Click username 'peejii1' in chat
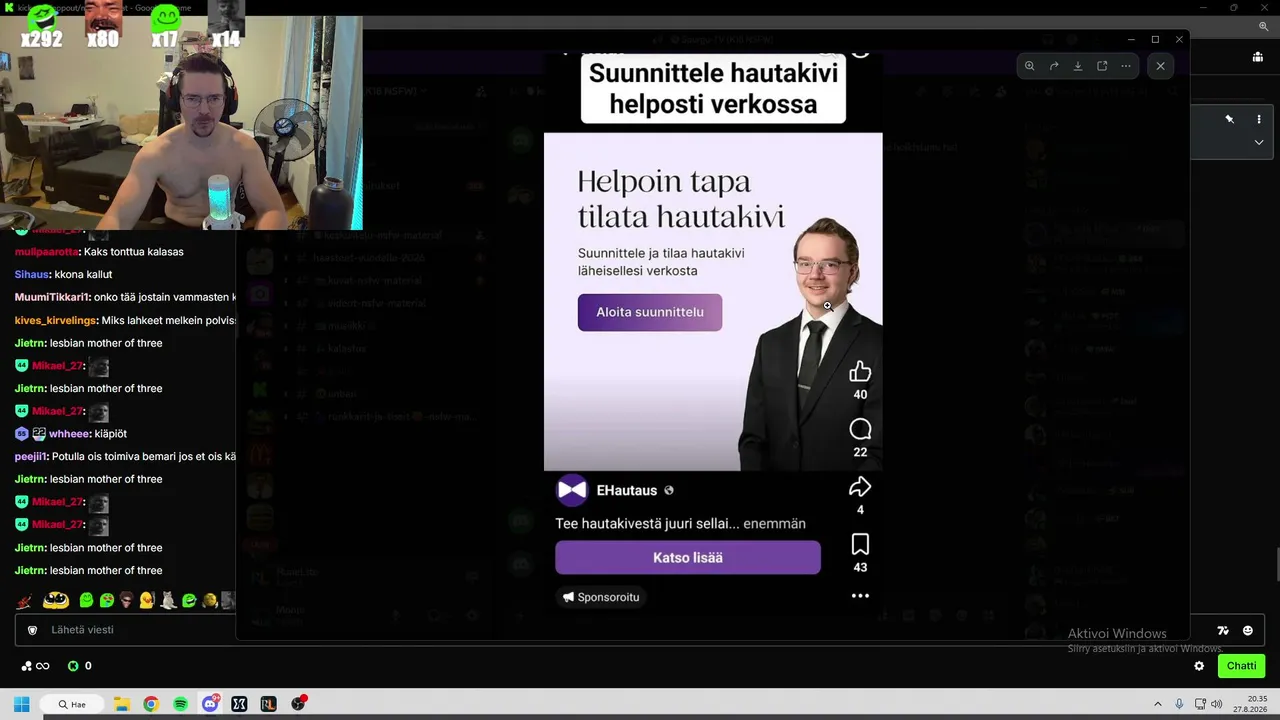Screen dimensions: 1280x720 [31, 457]
